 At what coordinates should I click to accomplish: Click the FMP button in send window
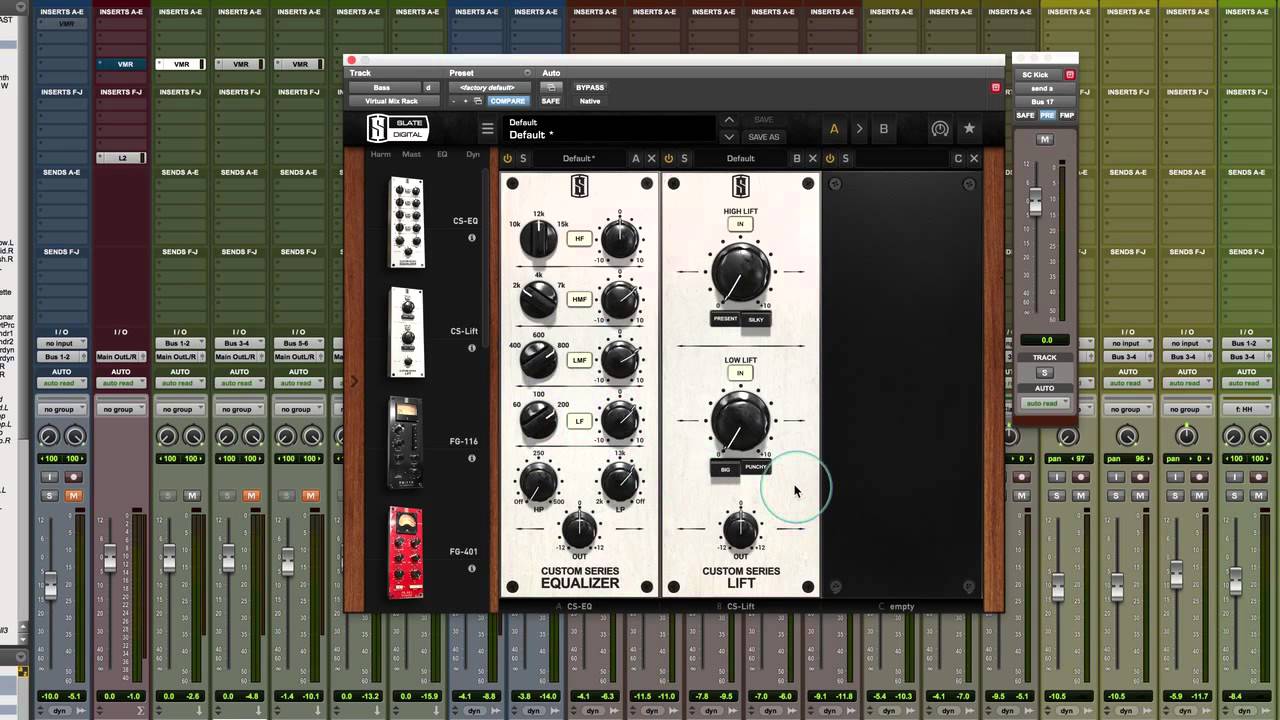click(x=1067, y=115)
